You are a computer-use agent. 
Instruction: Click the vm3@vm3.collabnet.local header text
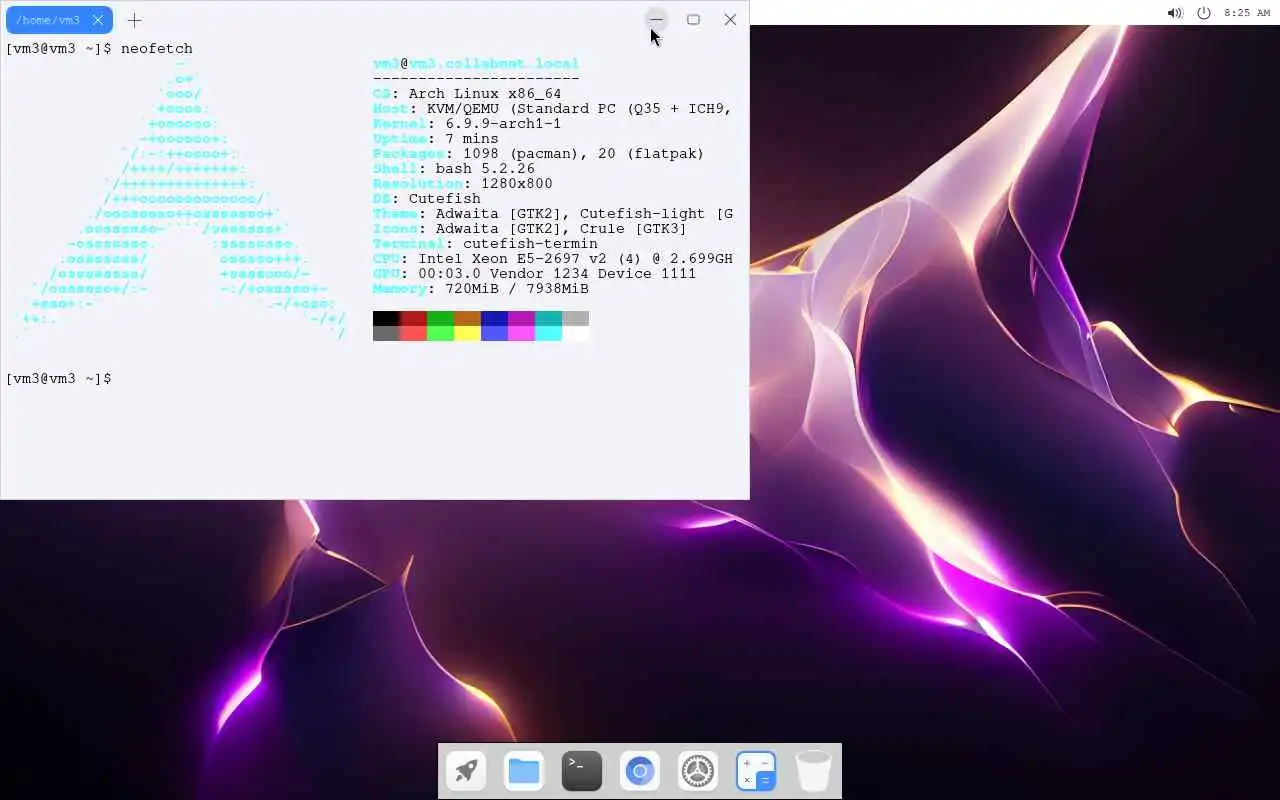click(476, 64)
